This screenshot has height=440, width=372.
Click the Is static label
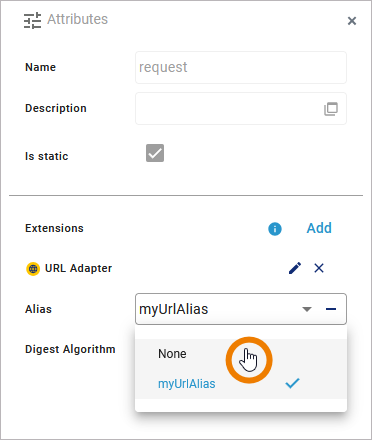tap(47, 156)
